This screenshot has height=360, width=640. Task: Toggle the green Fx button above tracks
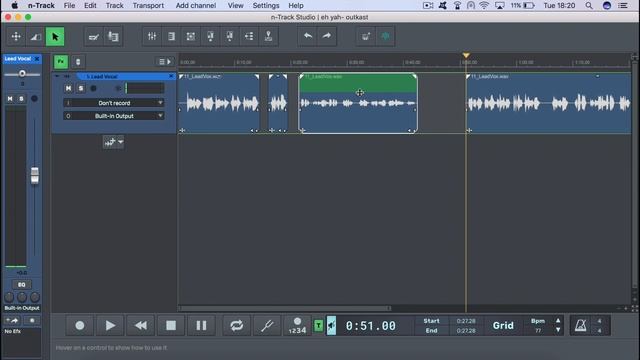coord(61,62)
